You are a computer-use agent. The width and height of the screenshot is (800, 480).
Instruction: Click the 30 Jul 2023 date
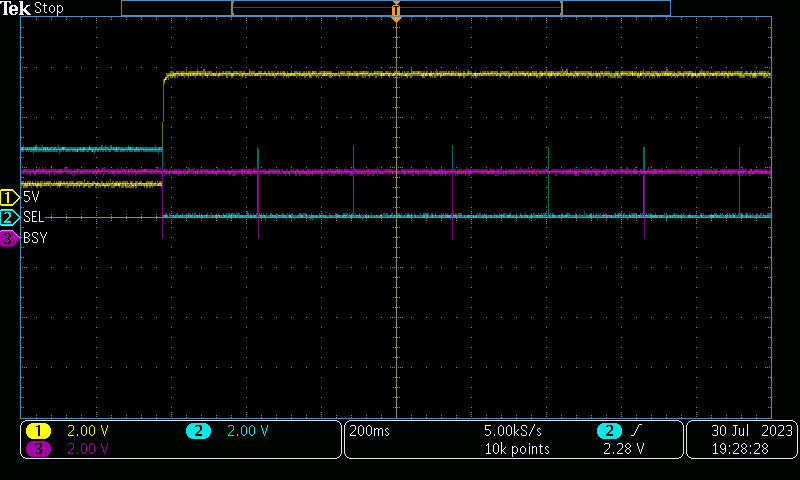[x=752, y=431]
